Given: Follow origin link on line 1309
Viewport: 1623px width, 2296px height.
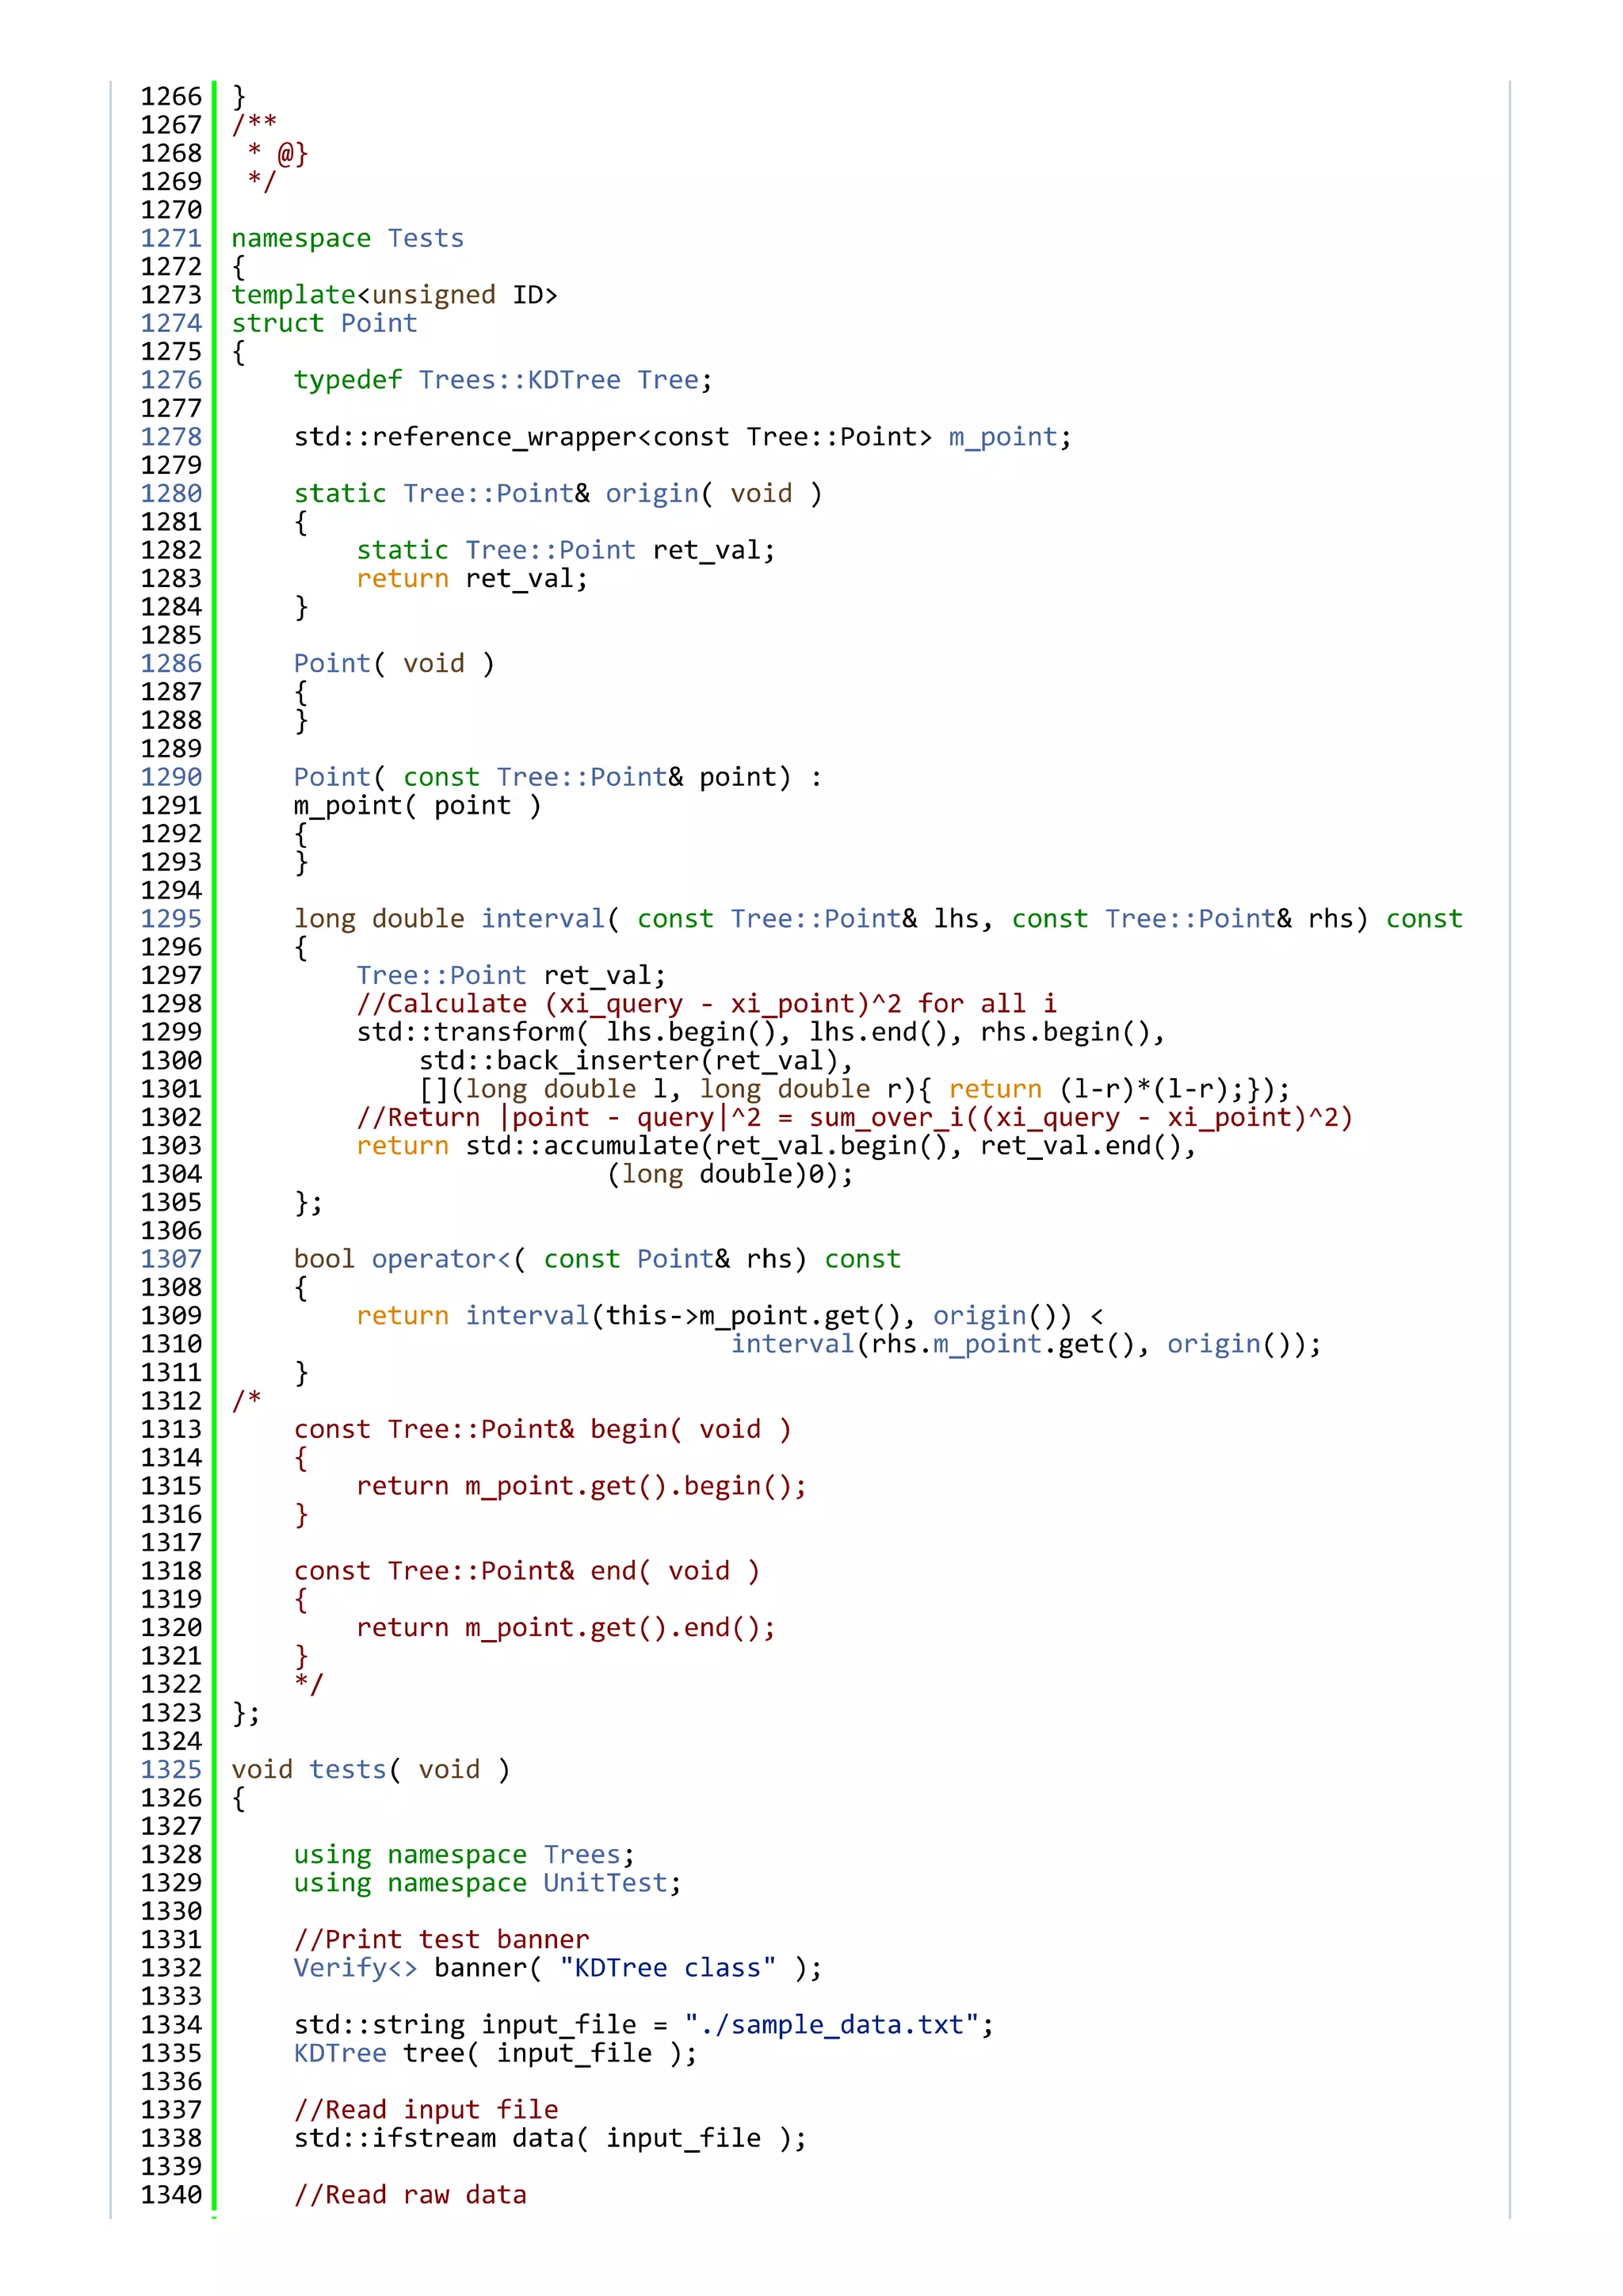Looking at the screenshot, I should pos(980,1317).
